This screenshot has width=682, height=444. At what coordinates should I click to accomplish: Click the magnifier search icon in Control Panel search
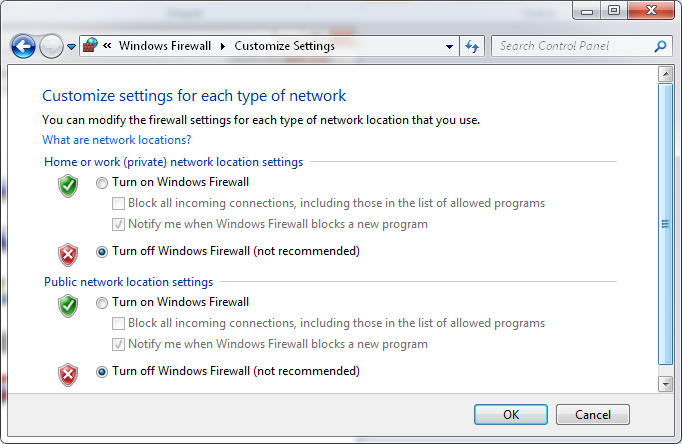tap(660, 46)
